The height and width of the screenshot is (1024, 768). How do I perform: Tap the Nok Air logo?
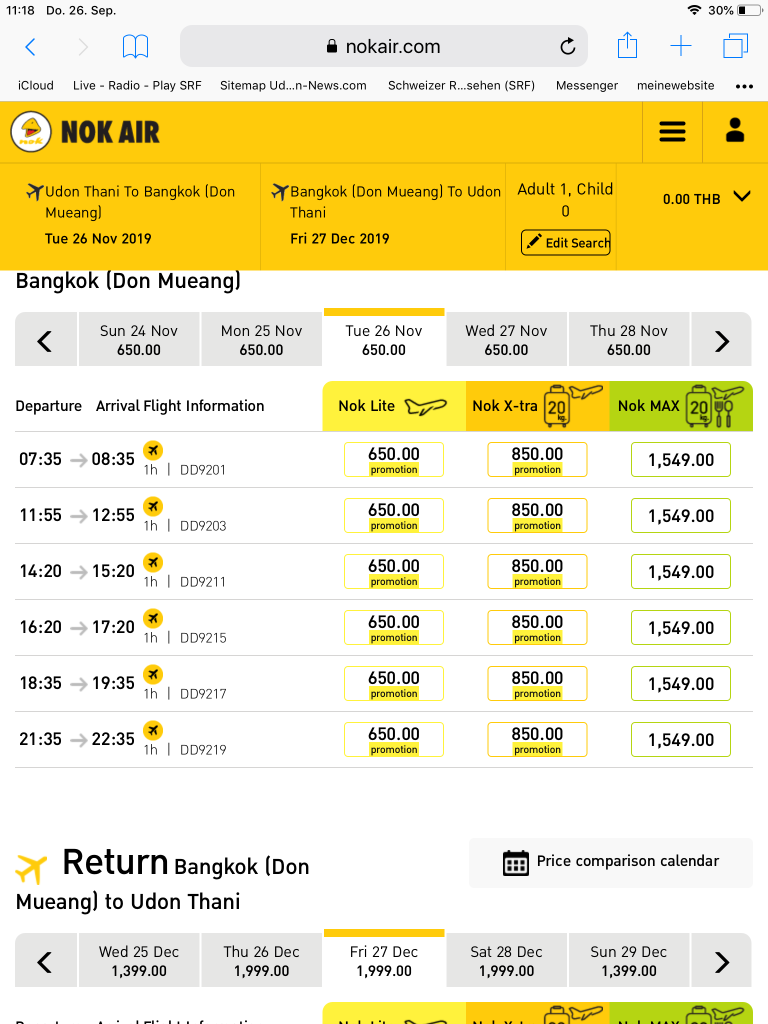pyautogui.click(x=85, y=132)
